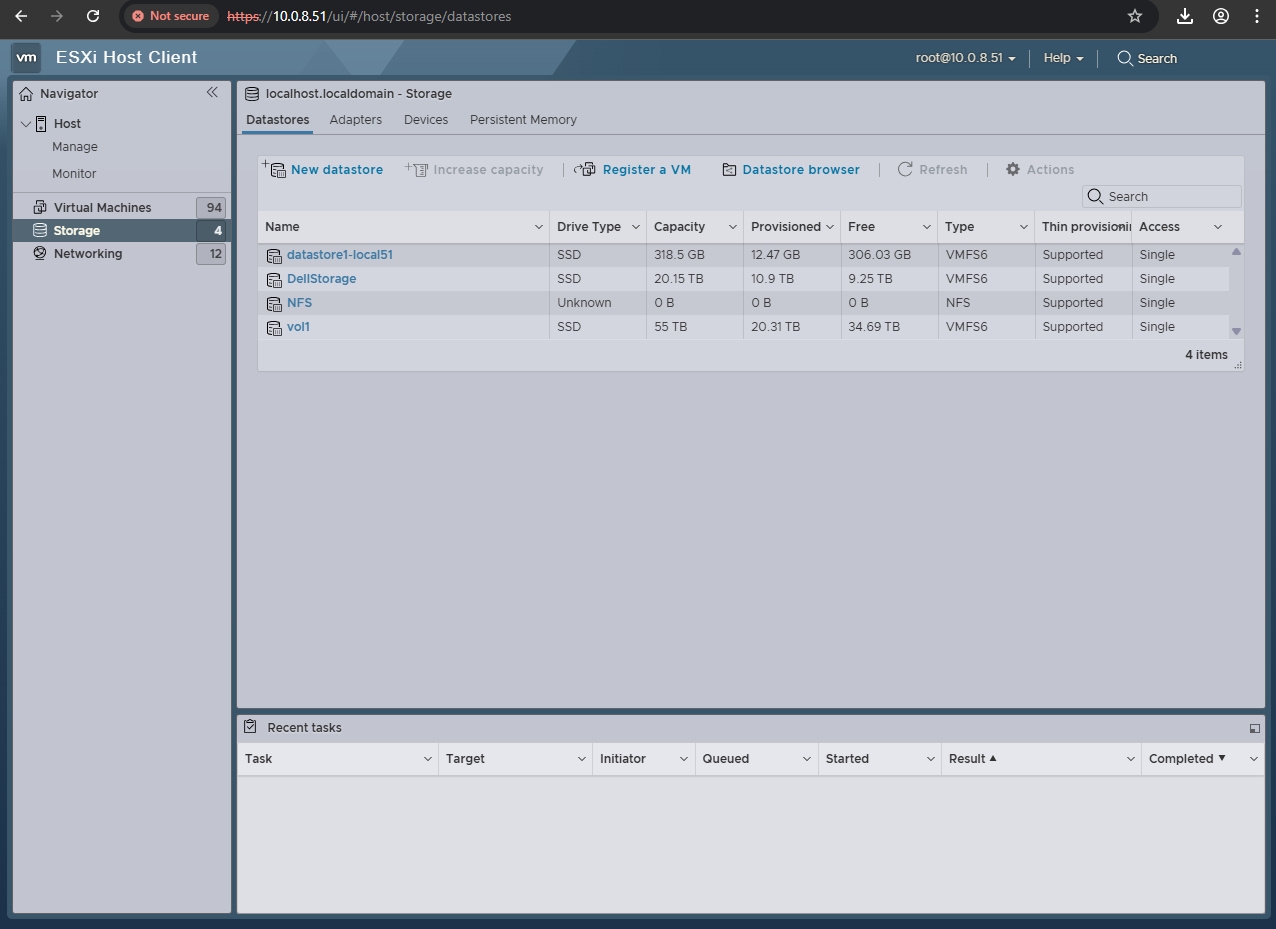Select Storage in the Navigator
The image size is (1276, 929).
77,231
